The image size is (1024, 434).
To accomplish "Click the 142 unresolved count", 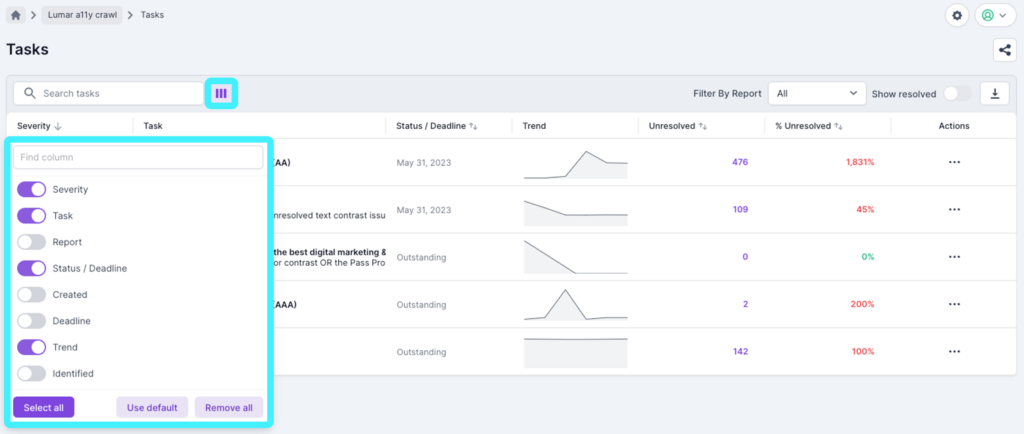I will pos(740,352).
